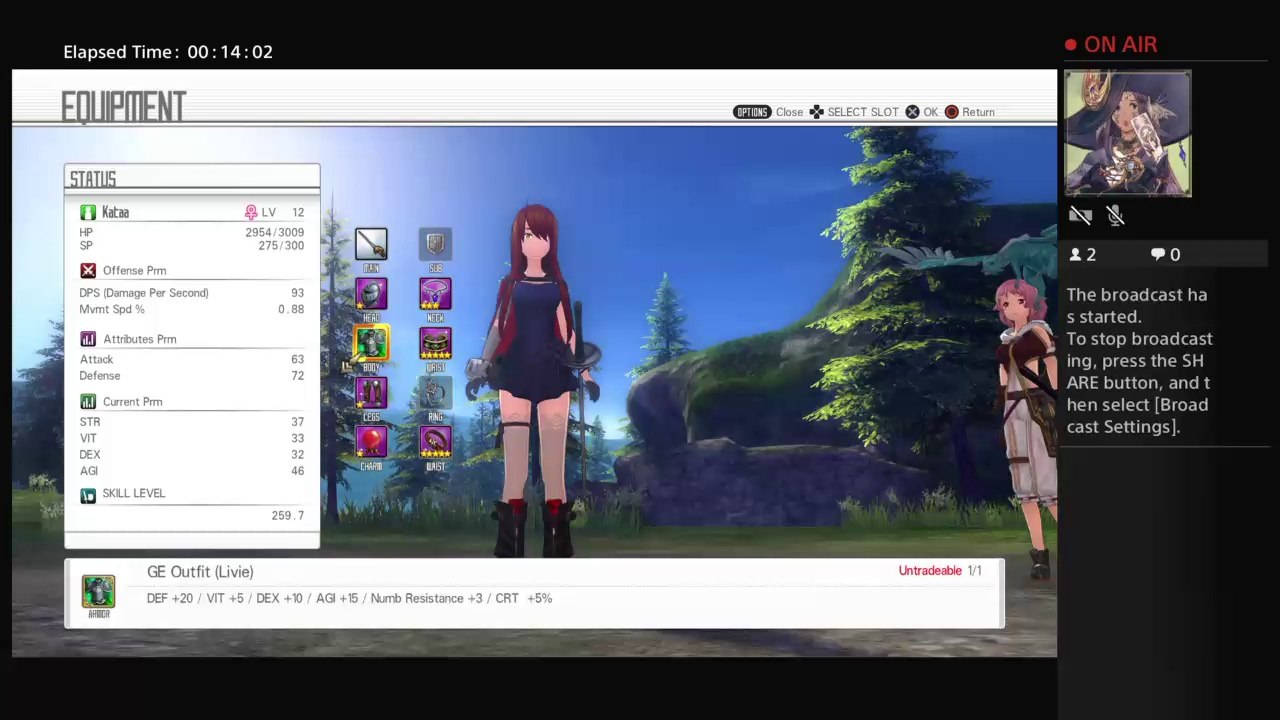This screenshot has width=1280, height=720.
Task: Select the NECK necklace slot
Action: pyautogui.click(x=435, y=294)
